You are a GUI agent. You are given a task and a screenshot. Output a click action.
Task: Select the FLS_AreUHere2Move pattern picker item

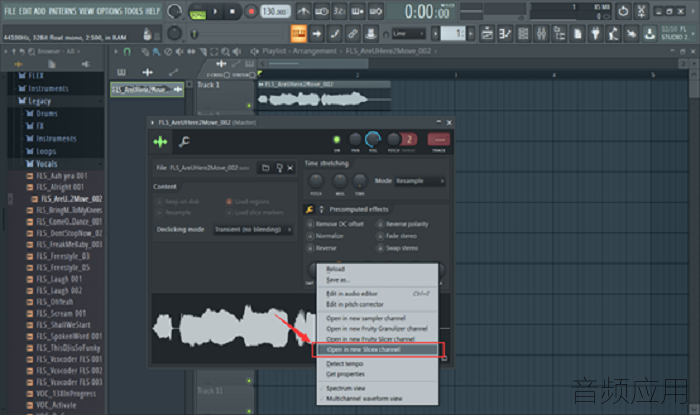point(147,89)
